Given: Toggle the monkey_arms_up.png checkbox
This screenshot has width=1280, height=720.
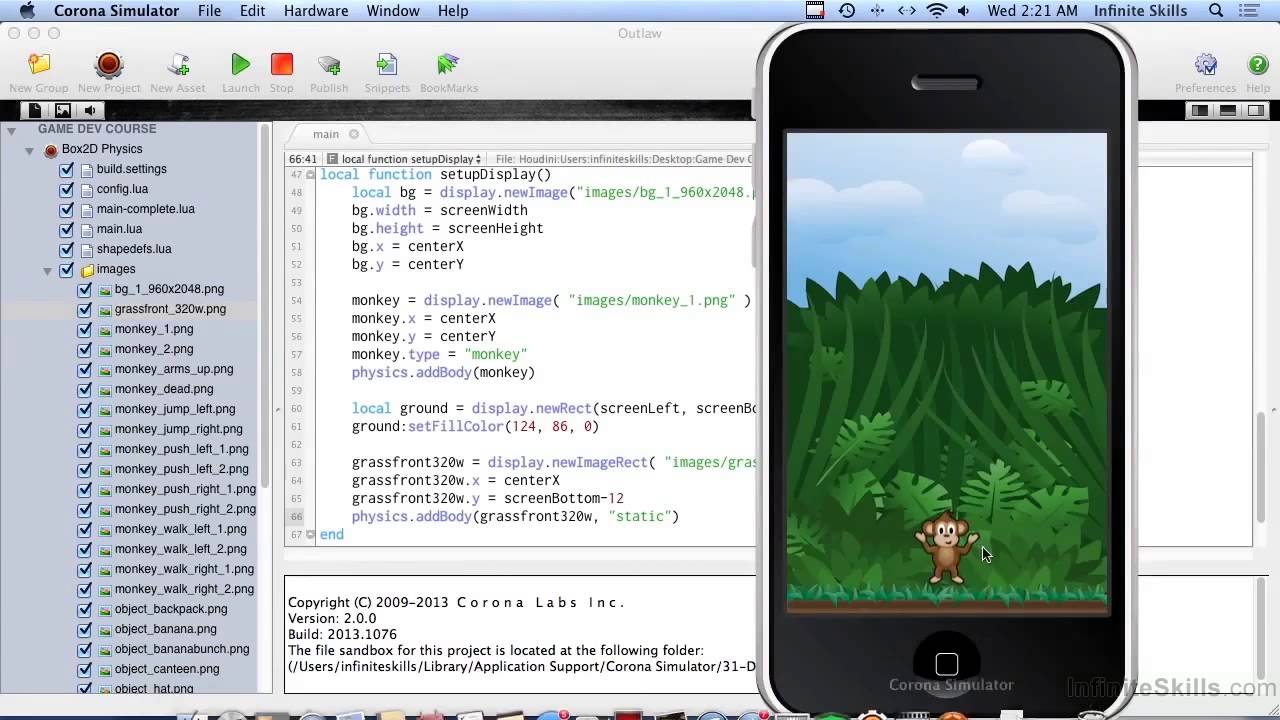Looking at the screenshot, I should click(85, 370).
